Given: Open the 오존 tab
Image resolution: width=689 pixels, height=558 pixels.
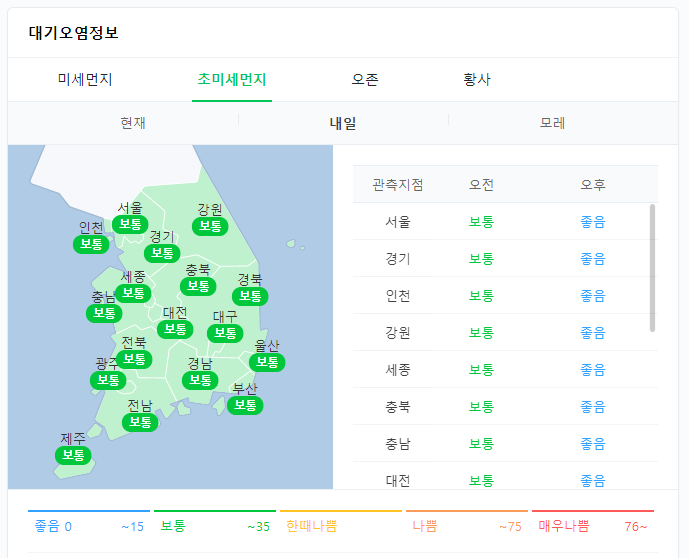Looking at the screenshot, I should click(365, 80).
